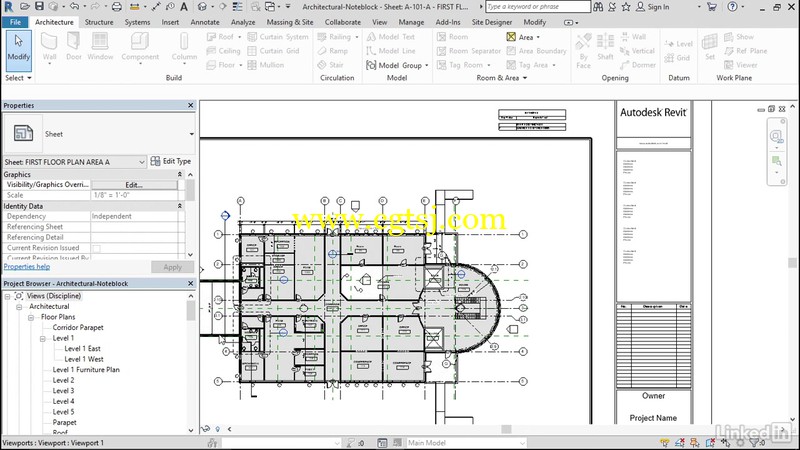Select Level 1 East in Project Browser
This screenshot has width=800, height=450.
82,348
